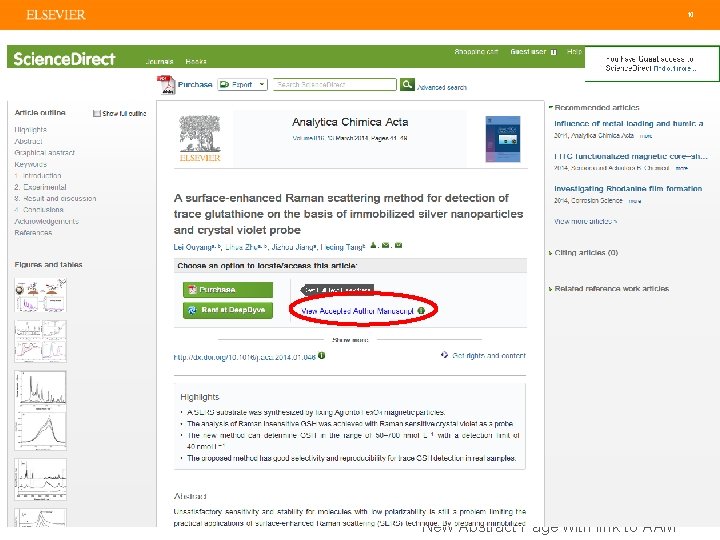Click the Rent at DeepDyve button
Viewport: 720px width, 540px height.
coord(228,310)
